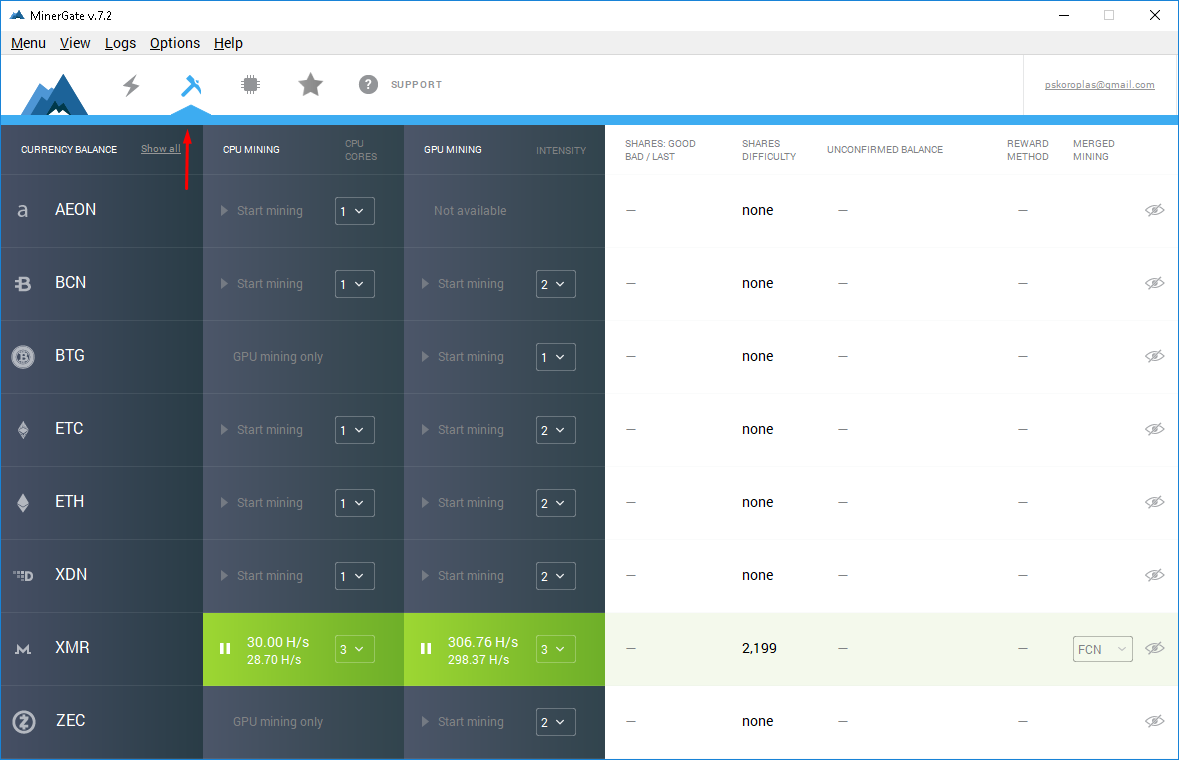Expand the XMR CPU cores dropdown
Image resolution: width=1179 pixels, height=760 pixels.
(x=355, y=649)
